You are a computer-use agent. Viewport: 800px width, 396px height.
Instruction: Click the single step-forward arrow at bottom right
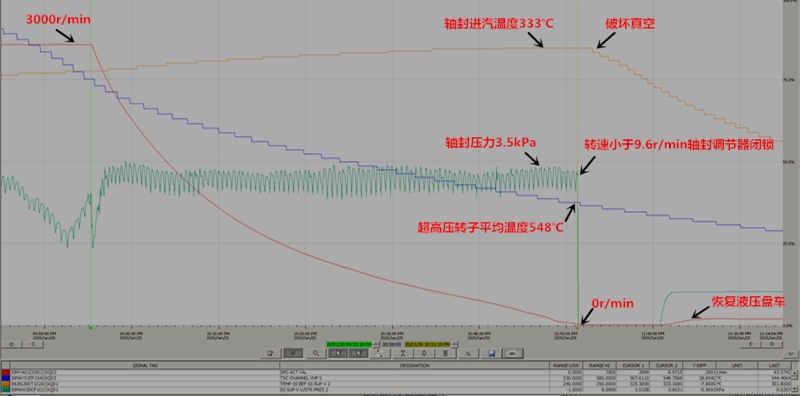pos(751,344)
